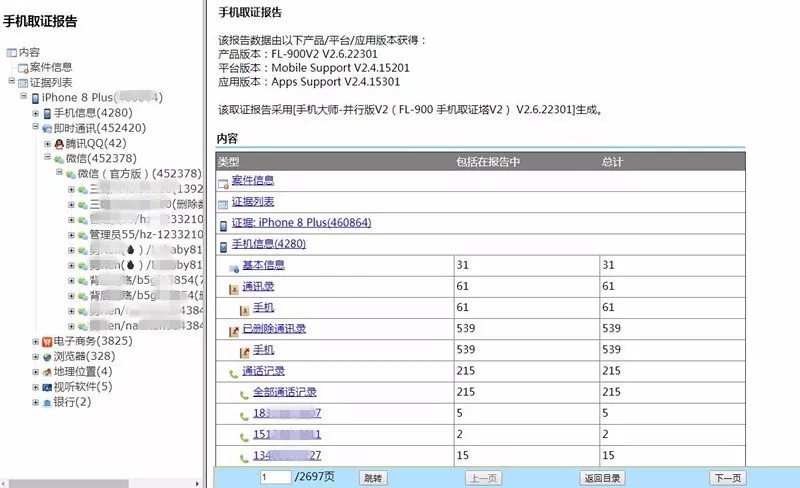Expand the 视听软件(5) tree node
The width and height of the screenshot is (800, 488).
(35, 387)
